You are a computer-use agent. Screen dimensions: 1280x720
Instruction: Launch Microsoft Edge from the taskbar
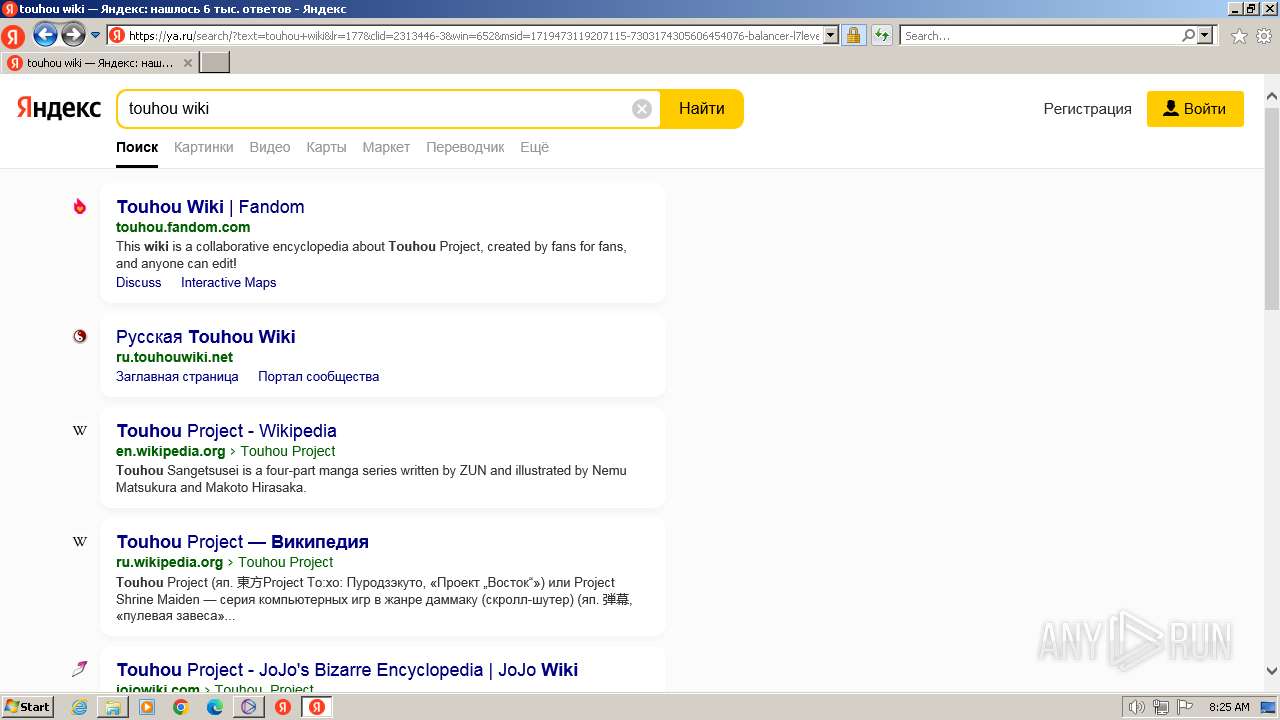[215, 707]
